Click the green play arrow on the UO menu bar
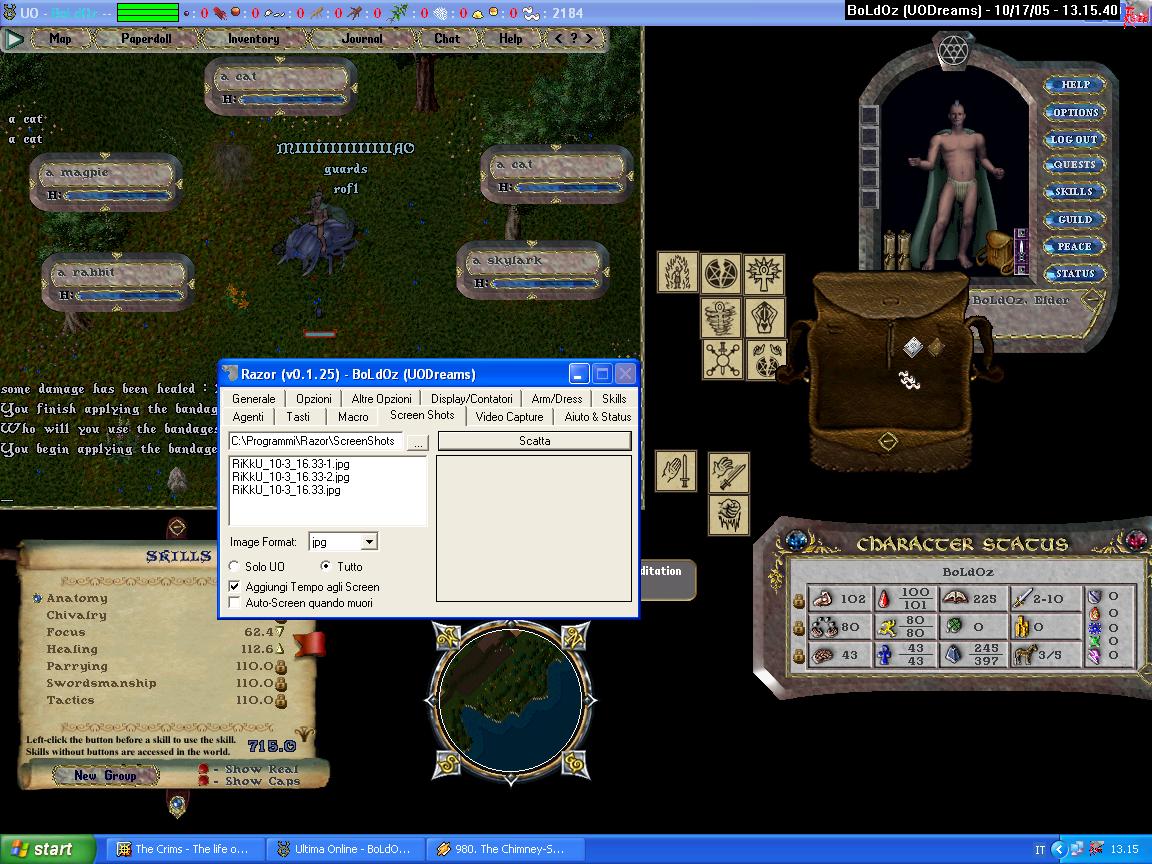The height and width of the screenshot is (864, 1152). 13,39
